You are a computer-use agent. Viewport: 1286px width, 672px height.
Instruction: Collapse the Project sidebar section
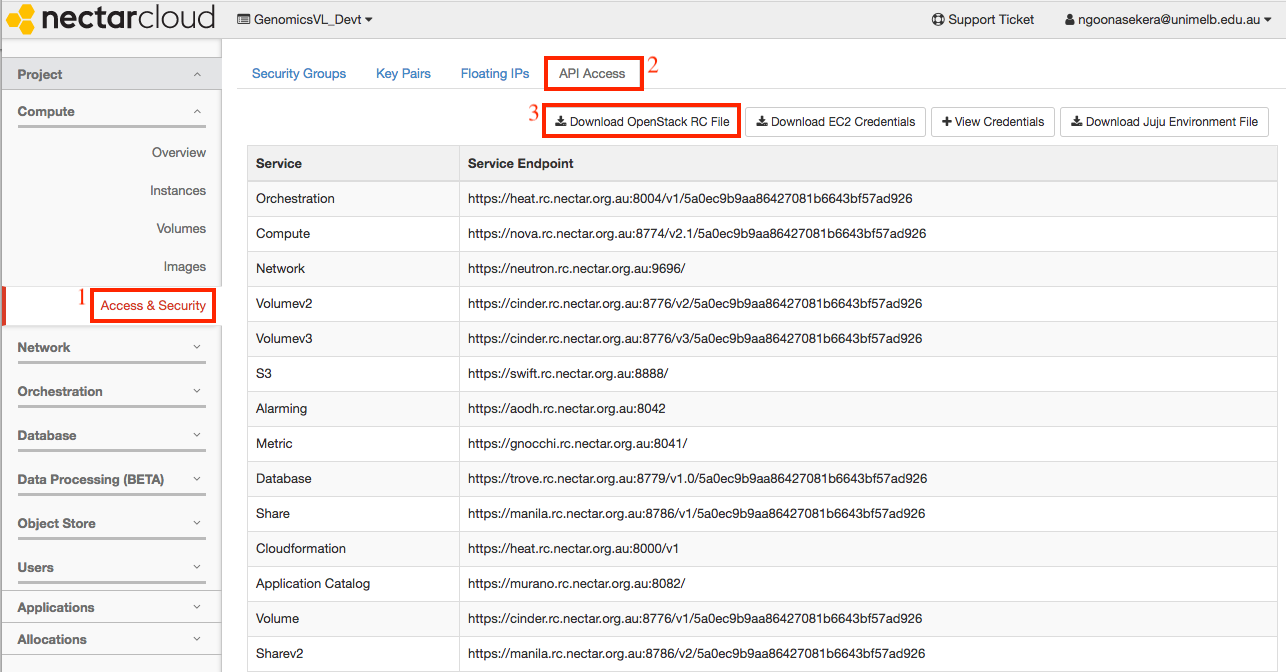(x=110, y=74)
